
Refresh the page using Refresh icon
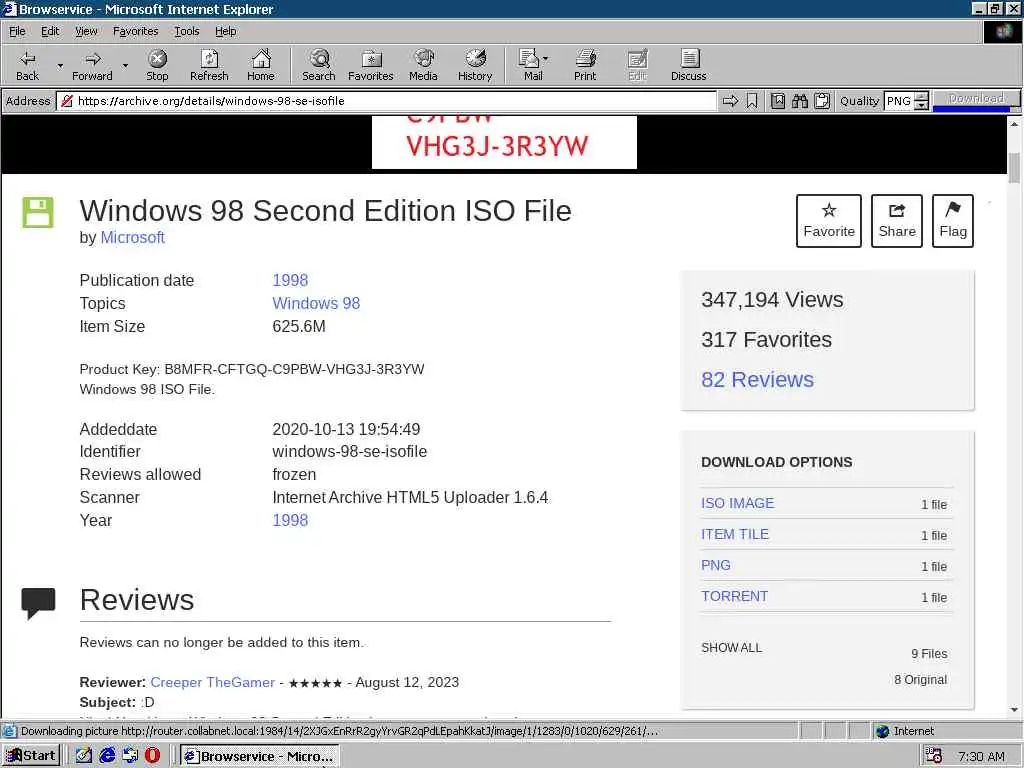coord(209,65)
